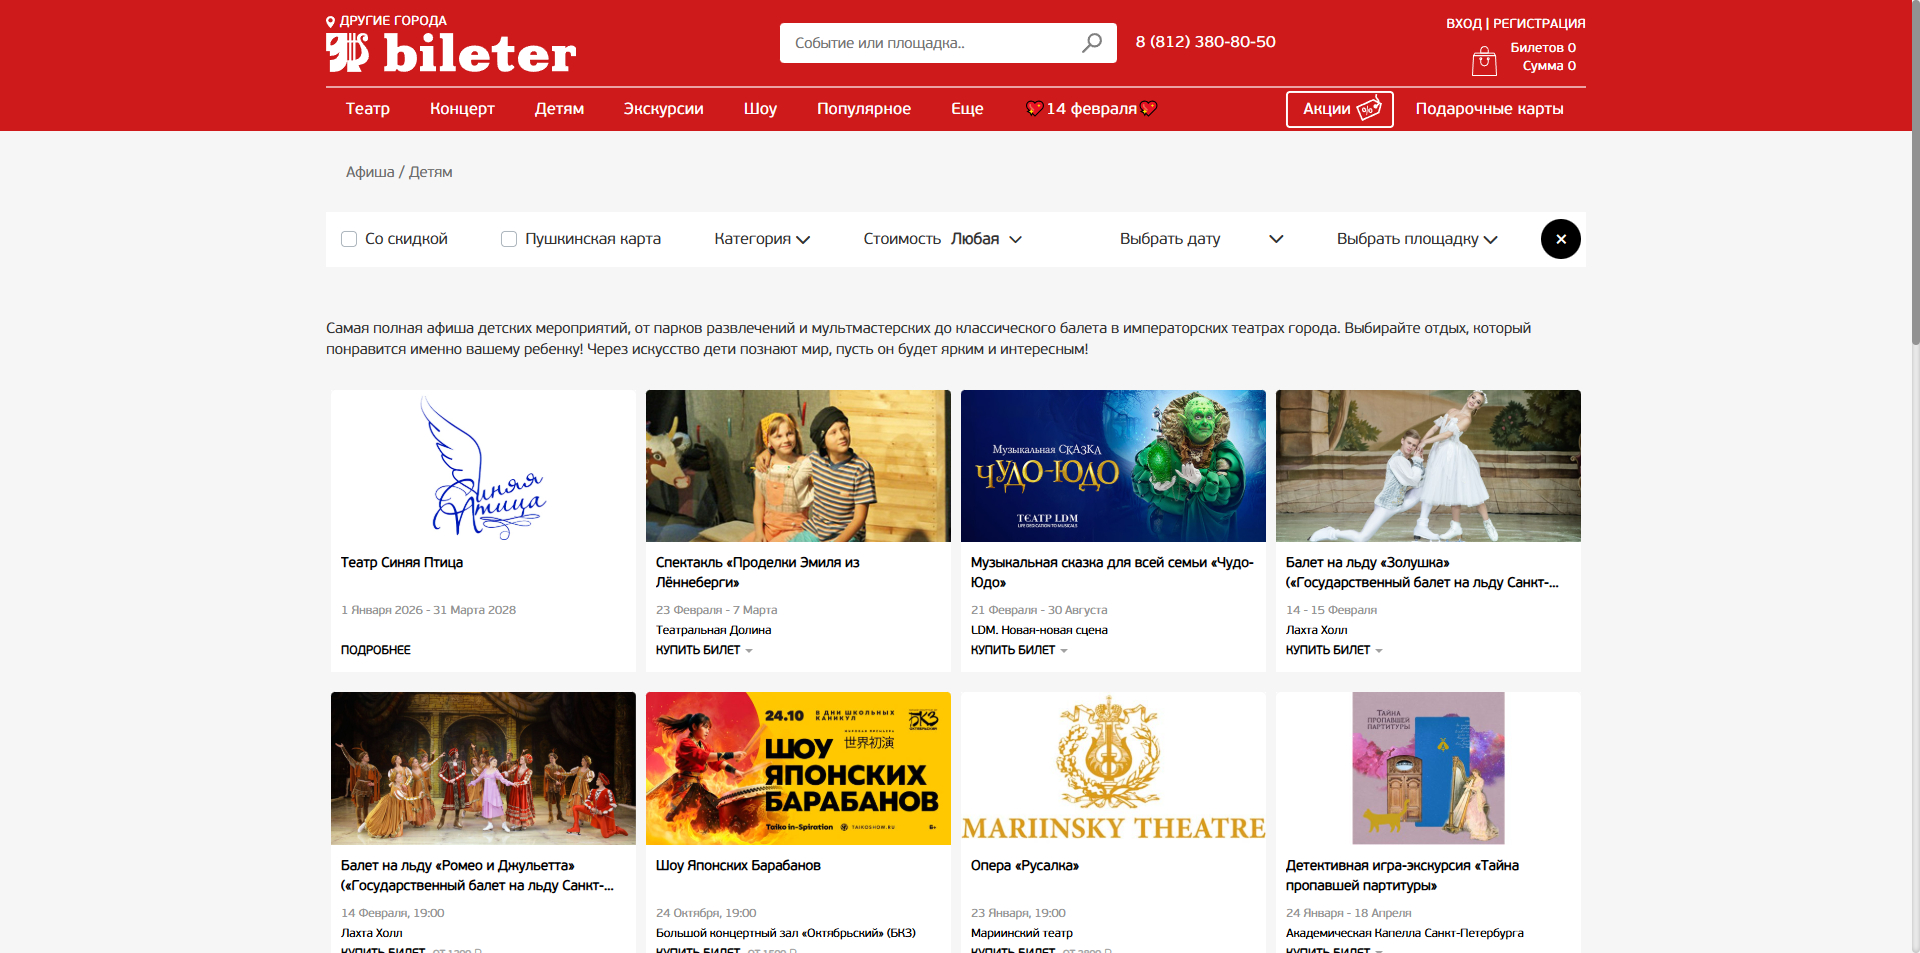Click the discount tag icon on Акции
Image resolution: width=1920 pixels, height=953 pixels.
click(1369, 109)
